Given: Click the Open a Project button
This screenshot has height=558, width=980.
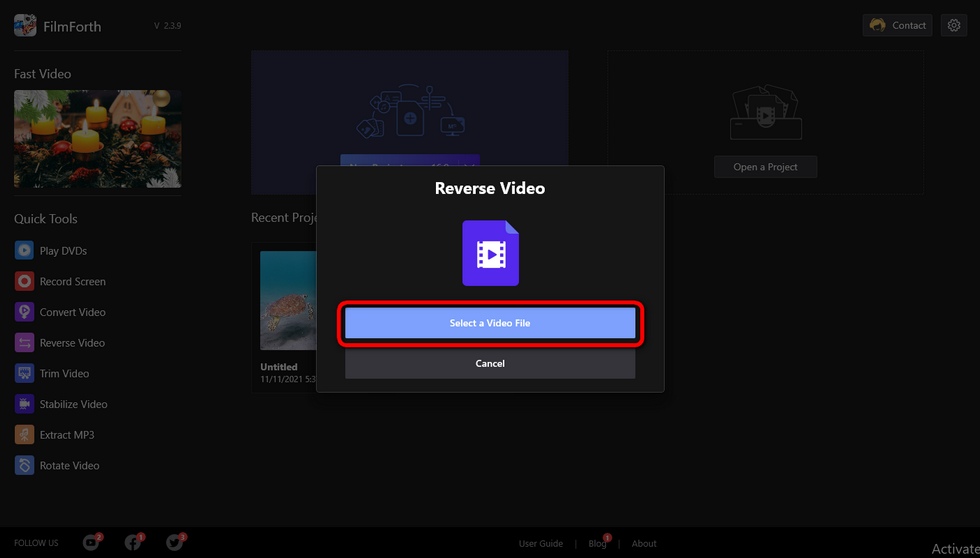Looking at the screenshot, I should 766,167.
